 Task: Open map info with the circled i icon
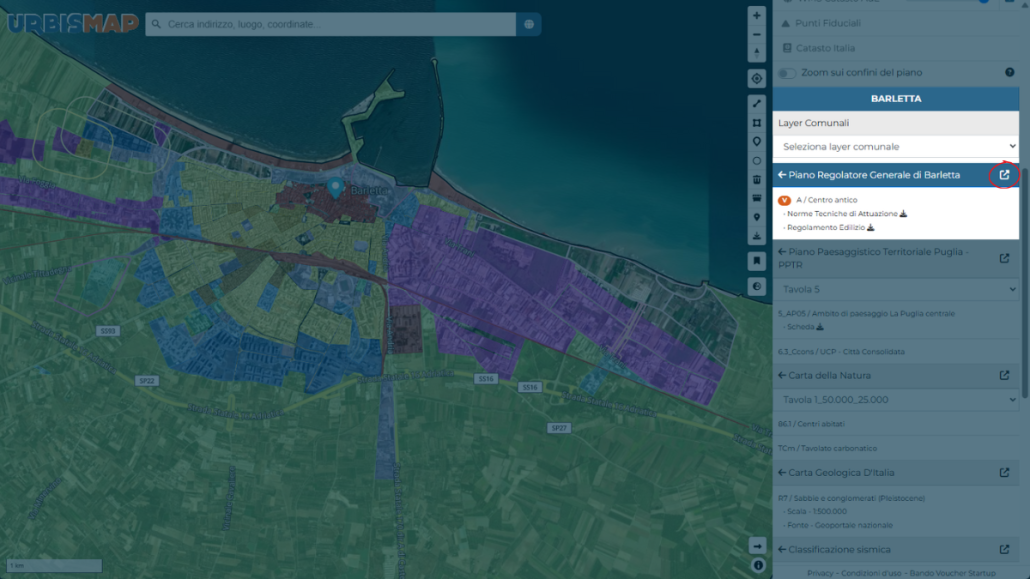pyautogui.click(x=758, y=565)
